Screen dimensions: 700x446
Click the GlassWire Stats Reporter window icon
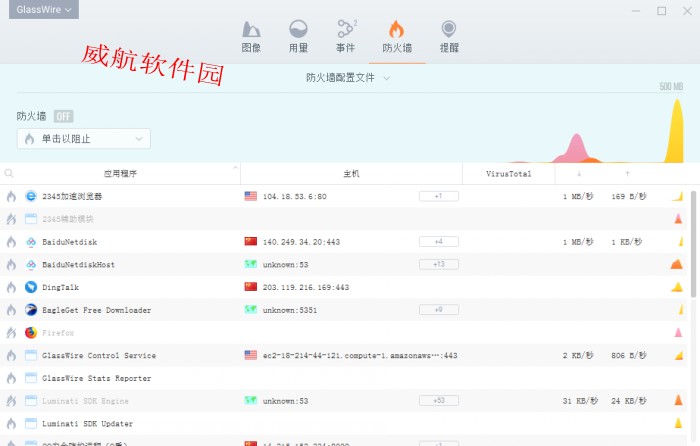tap(31, 378)
